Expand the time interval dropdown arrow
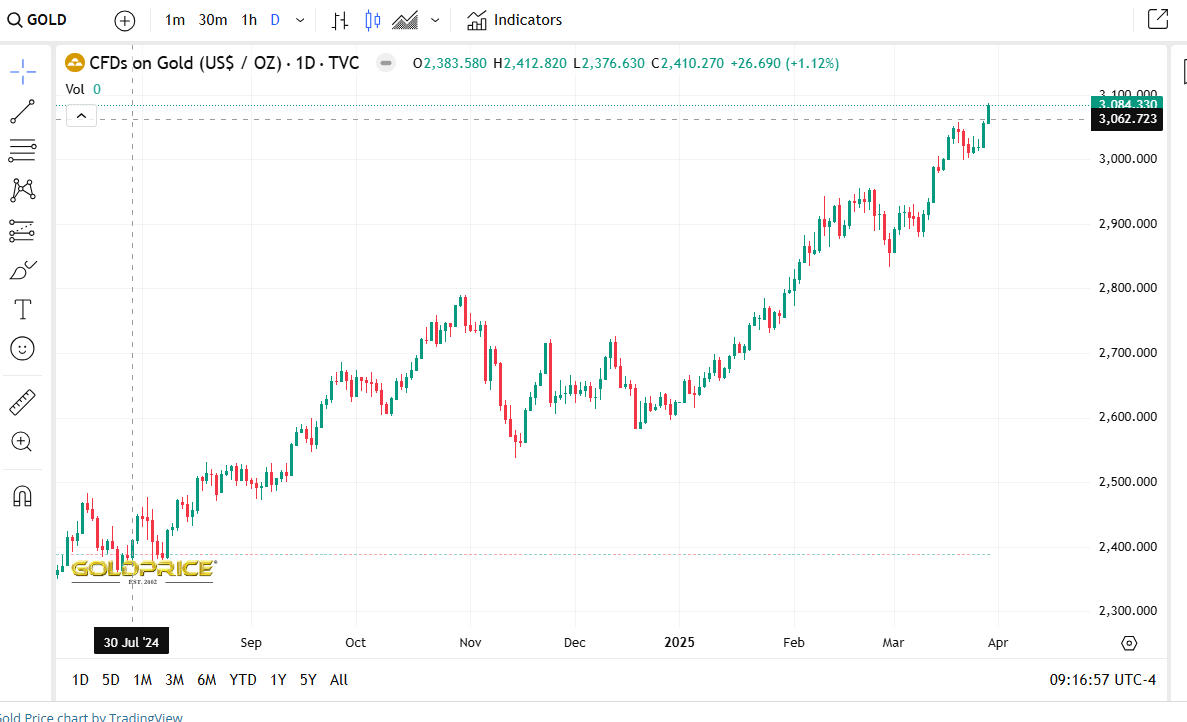The image size is (1187, 722). (x=300, y=20)
